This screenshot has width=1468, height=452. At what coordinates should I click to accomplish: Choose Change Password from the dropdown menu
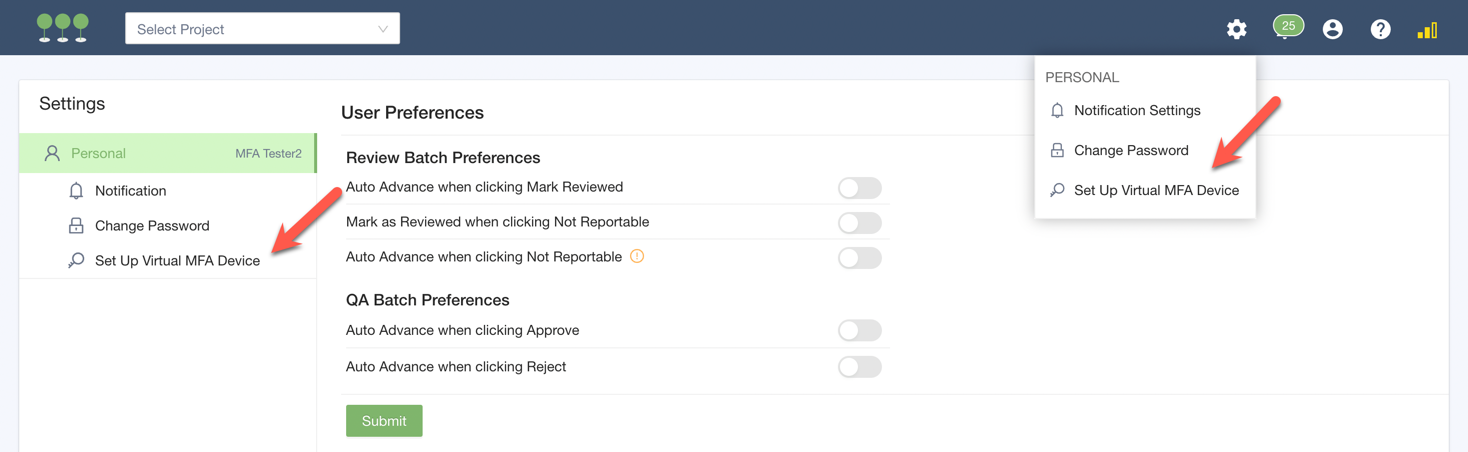click(x=1130, y=150)
